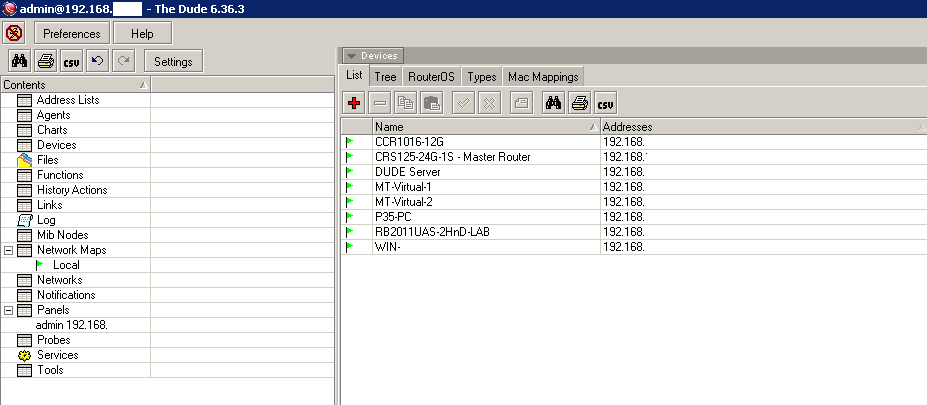Open the Help button
The image size is (927, 405).
[x=142, y=34]
